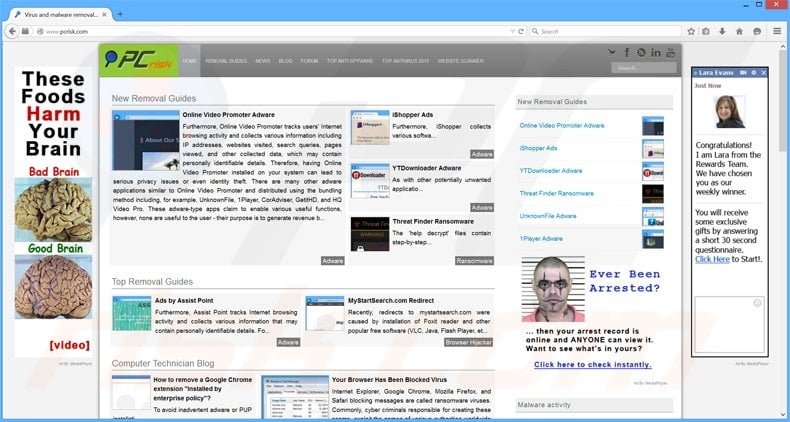Open PCrisk Facebook page icon
The image size is (790, 422).
click(627, 52)
